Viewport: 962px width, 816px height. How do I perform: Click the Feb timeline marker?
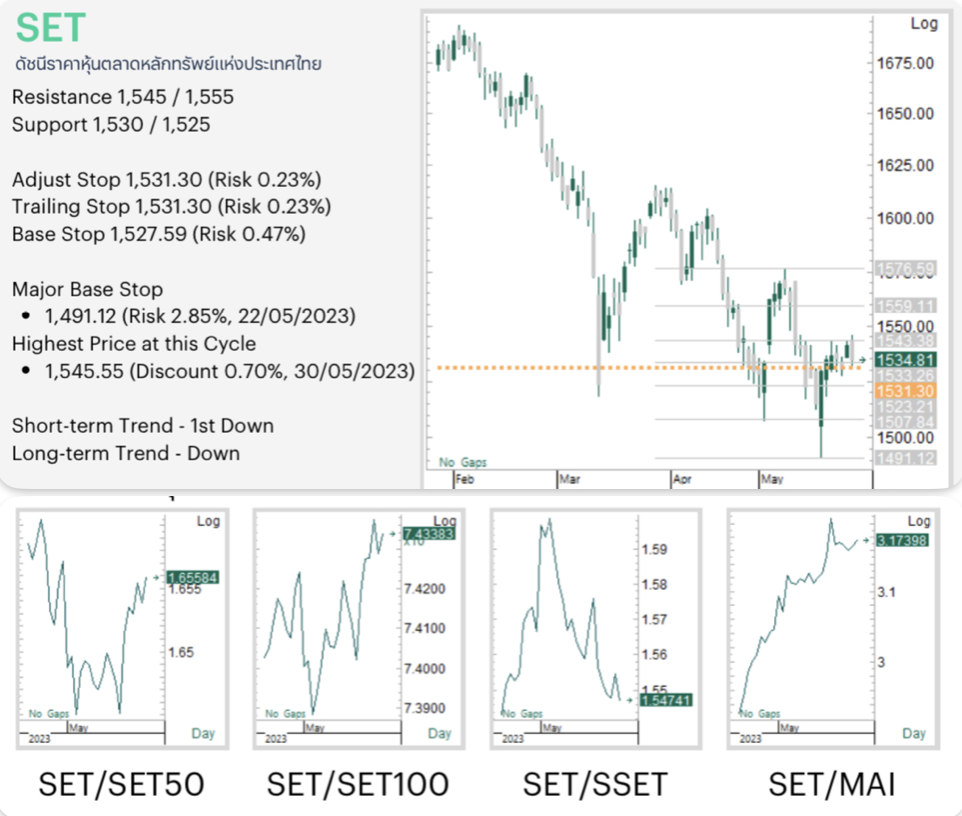tap(464, 479)
